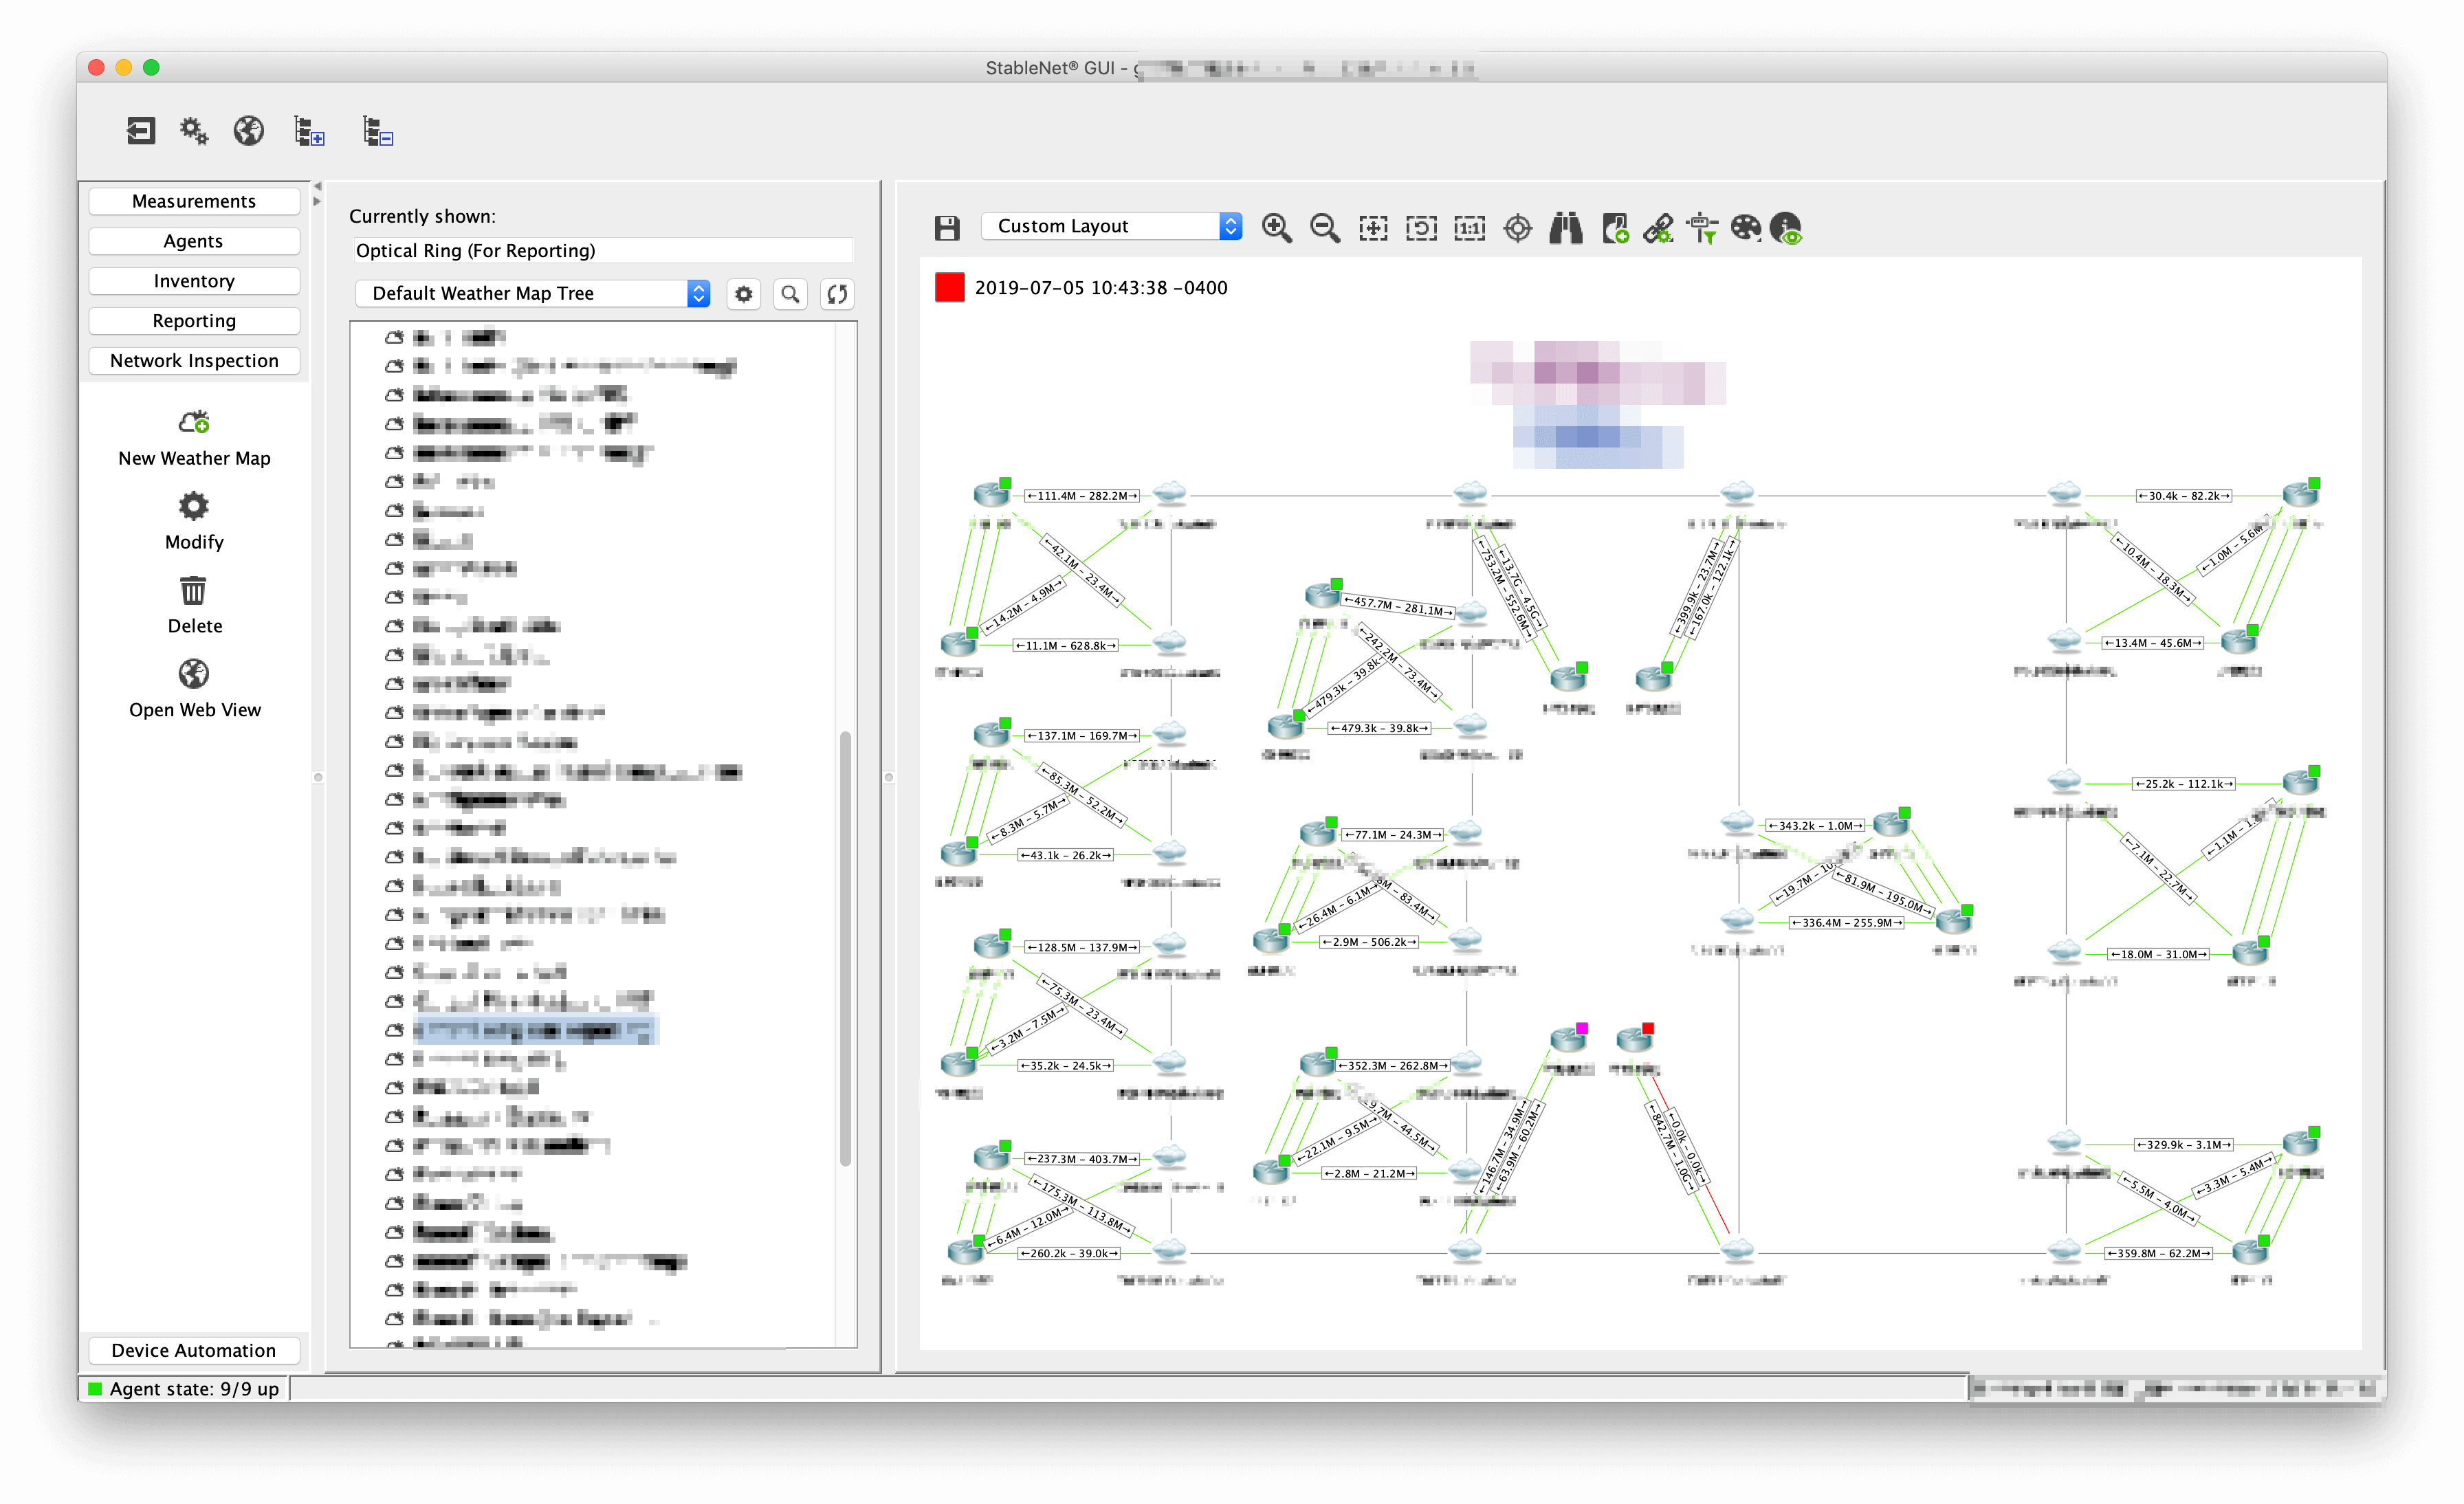Click Open Web View globe icon
The image size is (2464, 1504).
tap(194, 674)
